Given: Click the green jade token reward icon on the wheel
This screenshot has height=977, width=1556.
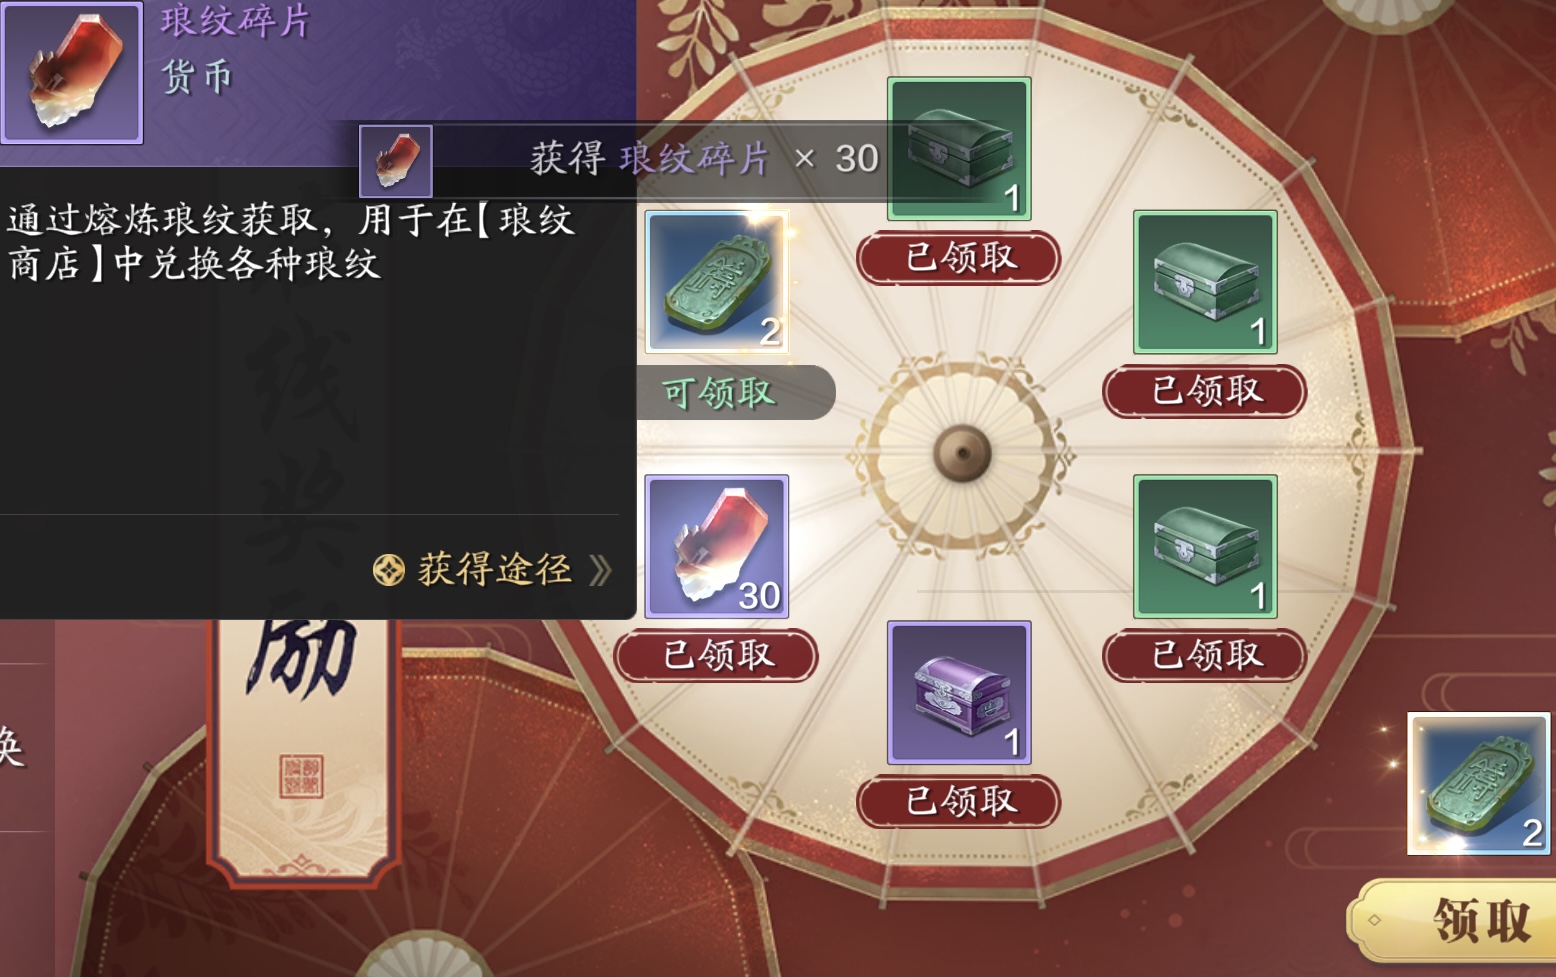Looking at the screenshot, I should [717, 282].
